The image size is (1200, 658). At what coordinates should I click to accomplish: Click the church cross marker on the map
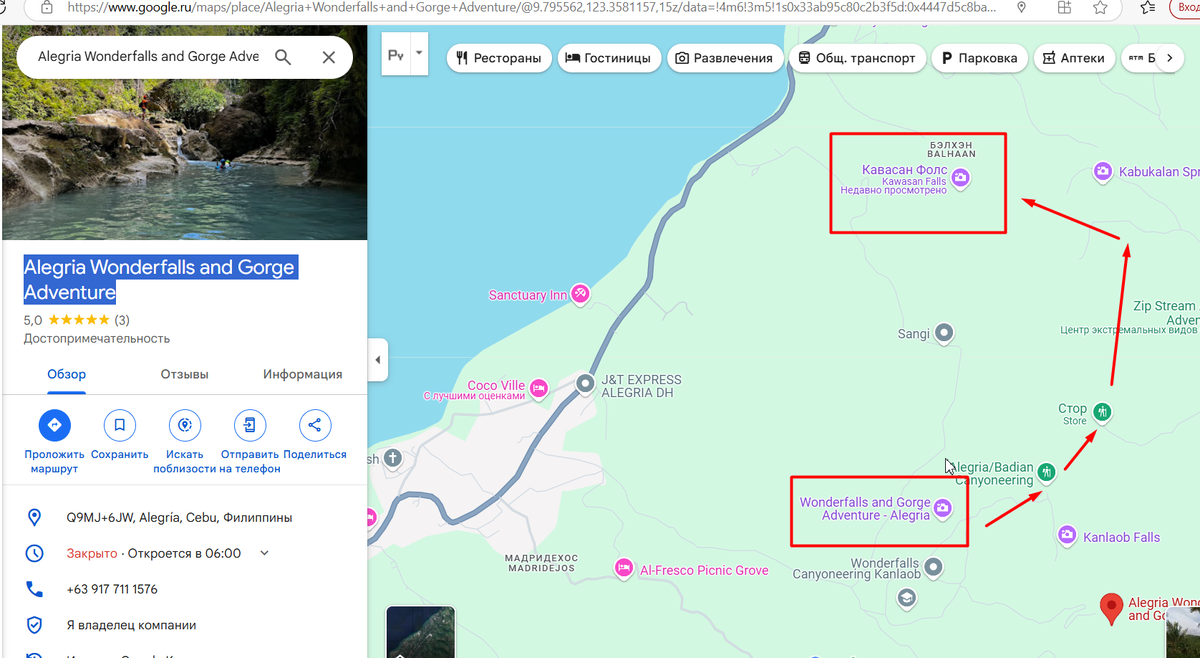click(x=393, y=460)
